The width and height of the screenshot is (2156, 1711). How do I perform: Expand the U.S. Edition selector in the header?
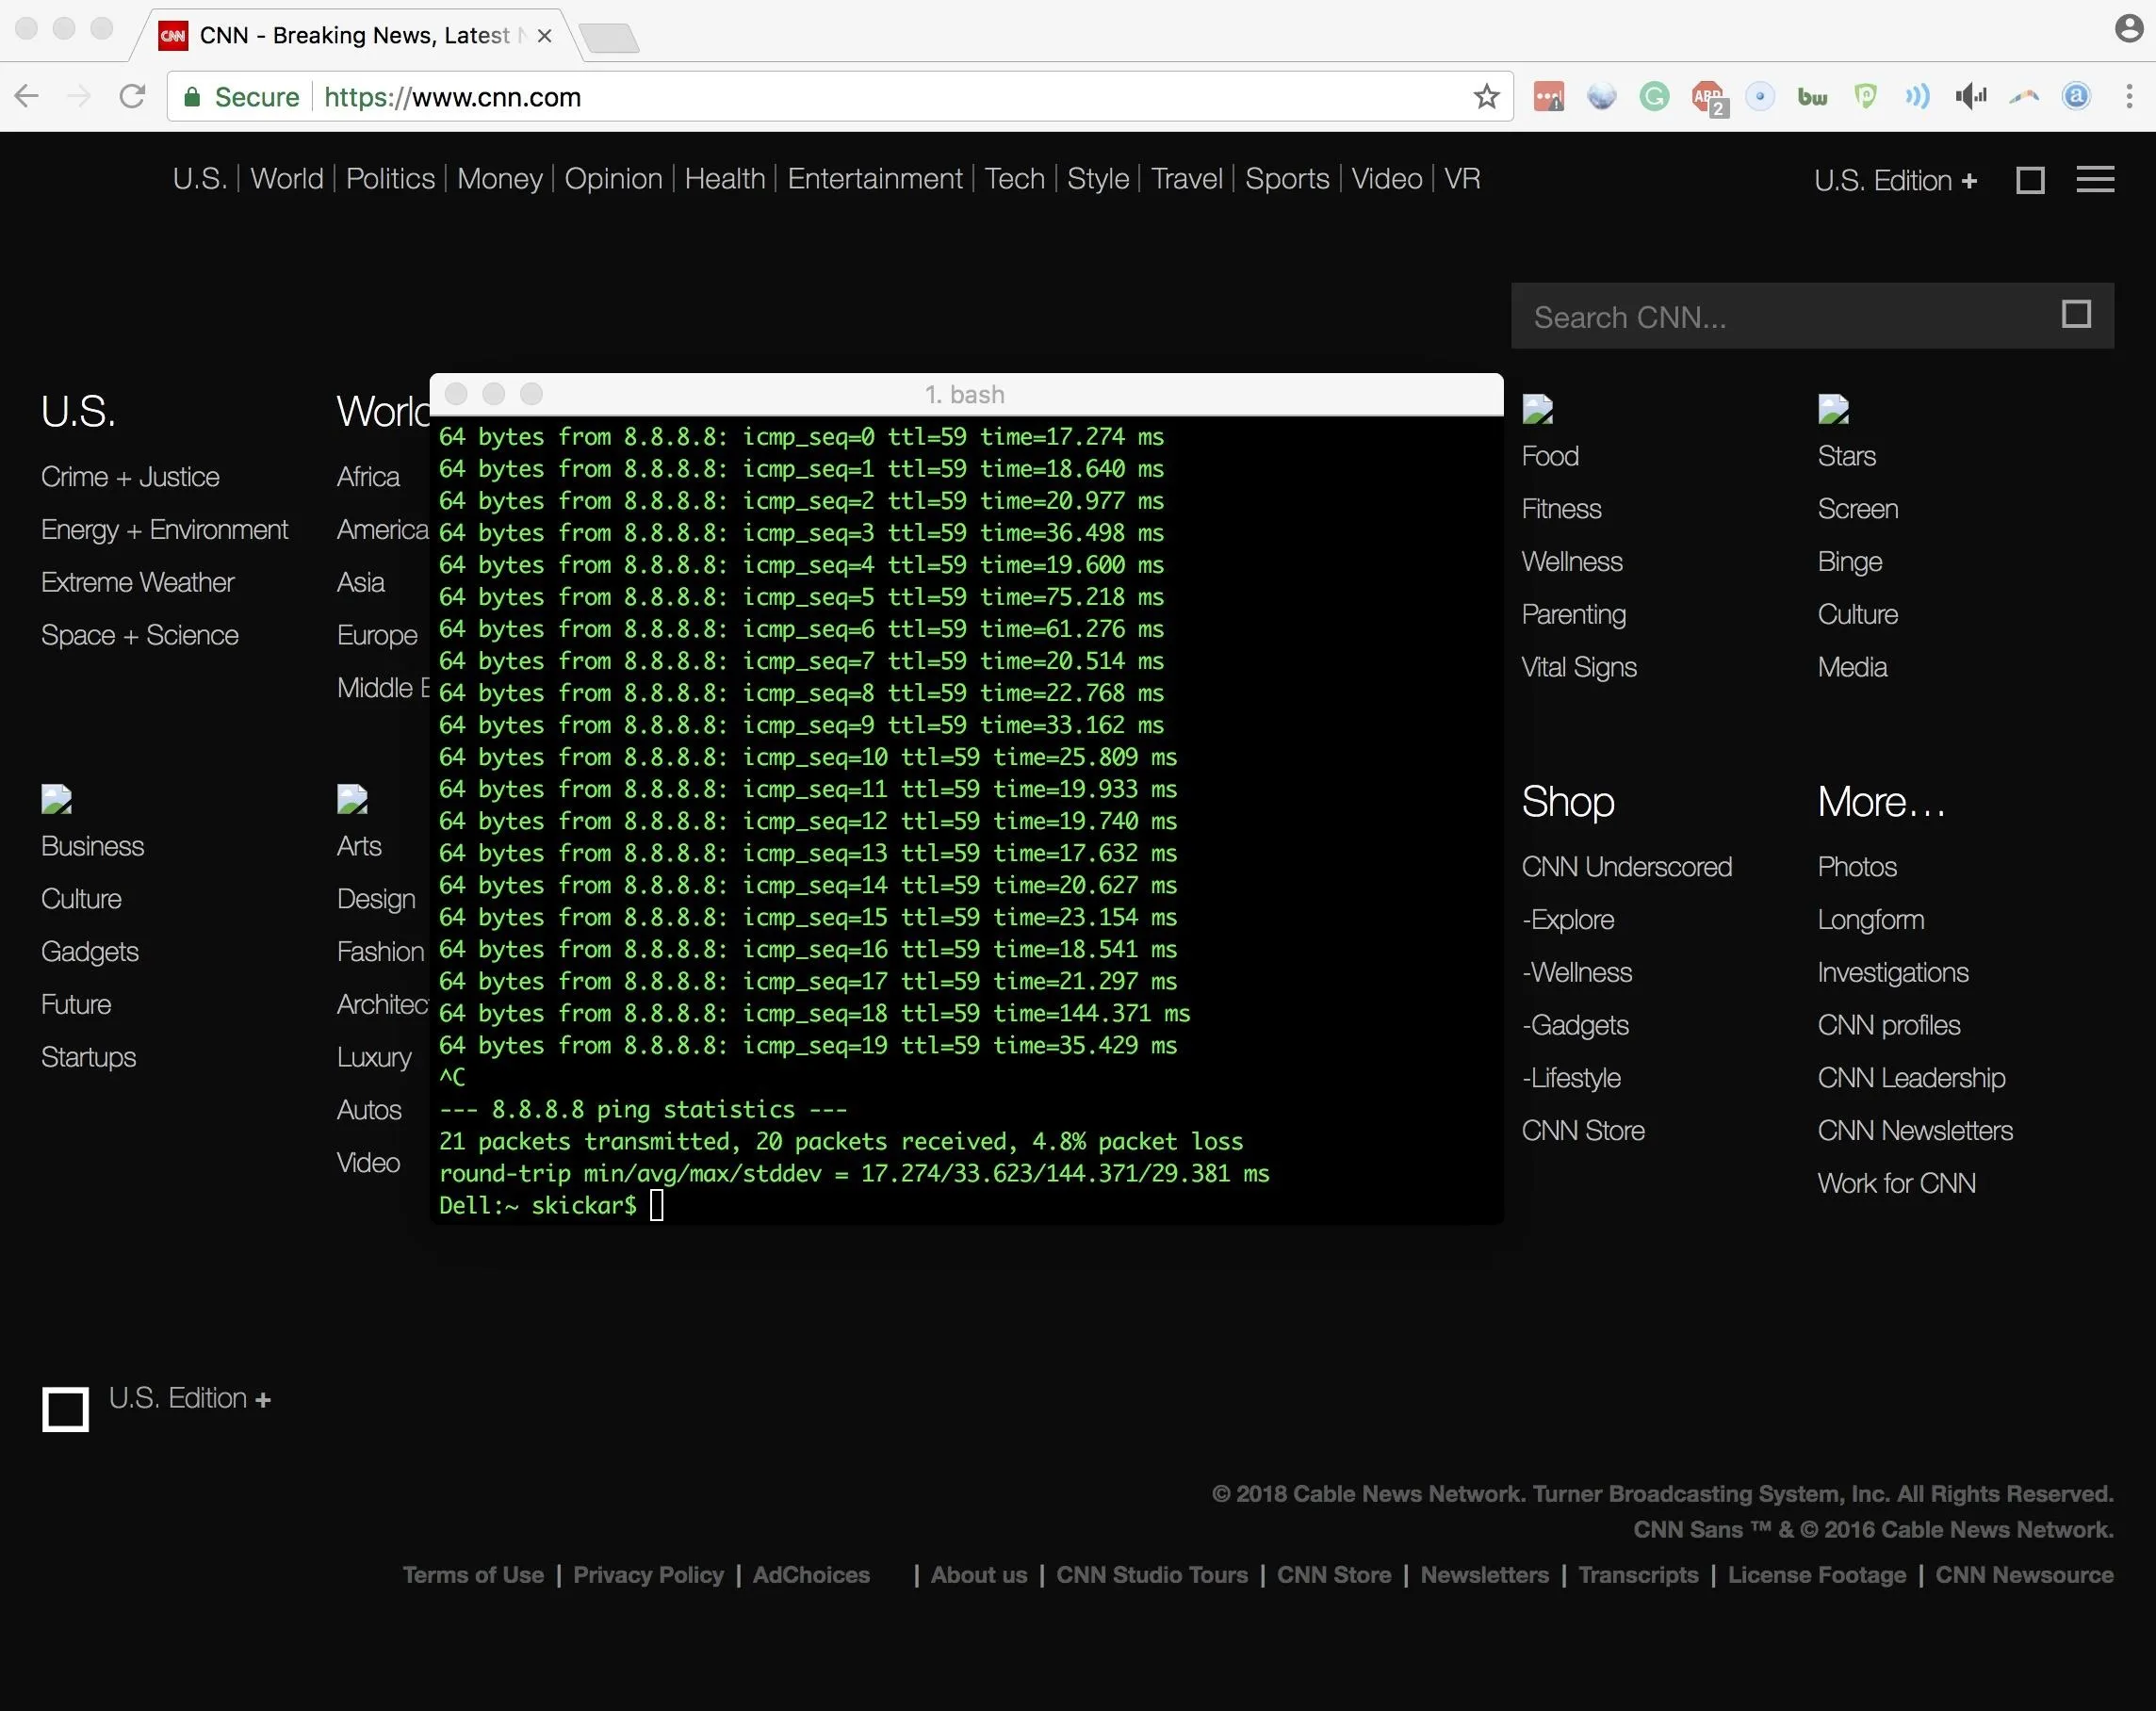[x=1895, y=180]
